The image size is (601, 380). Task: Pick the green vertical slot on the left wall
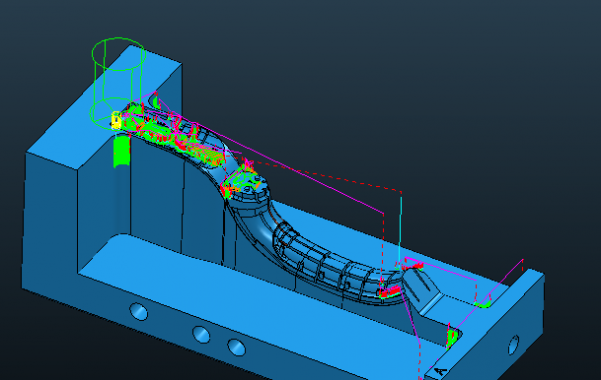(122, 151)
